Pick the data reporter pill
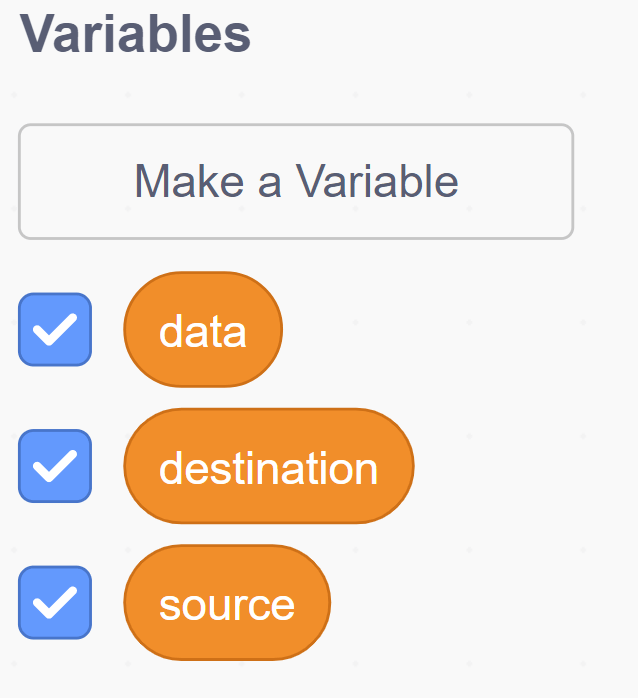 [x=203, y=330]
